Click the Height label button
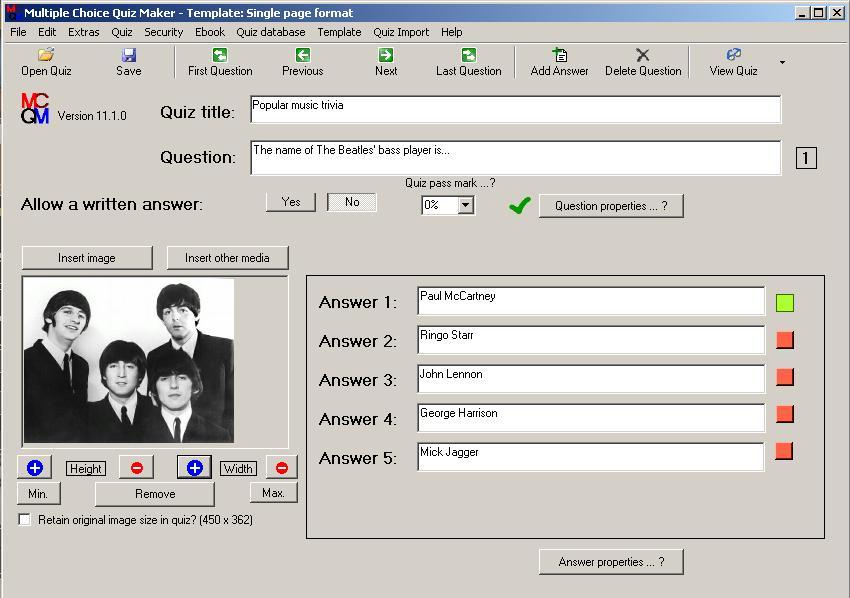This screenshot has width=850, height=598. point(86,468)
